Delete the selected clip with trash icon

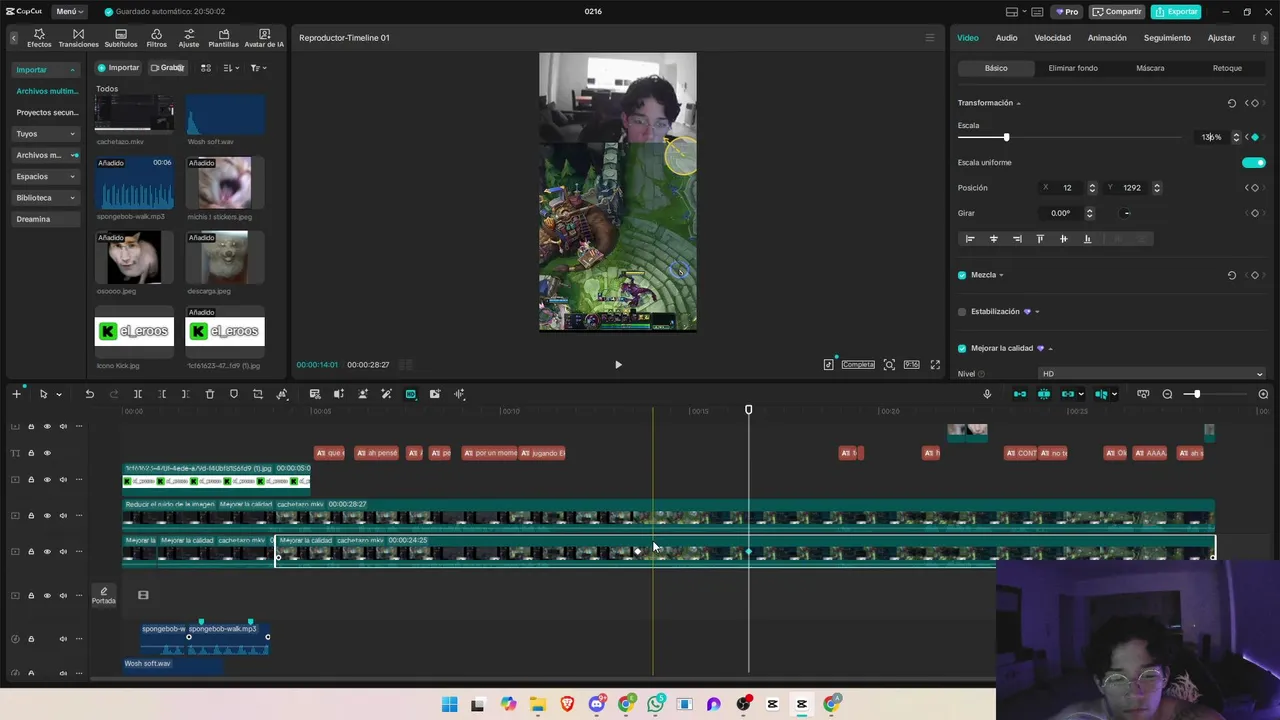point(210,394)
